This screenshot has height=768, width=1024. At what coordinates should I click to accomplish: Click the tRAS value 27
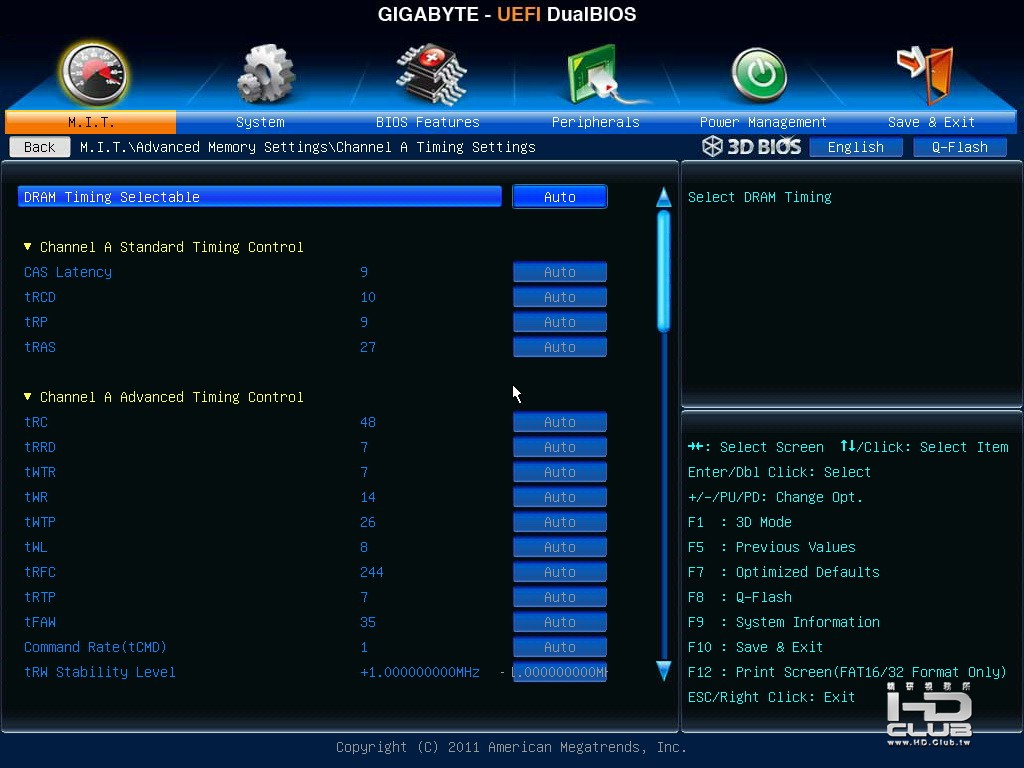click(x=368, y=347)
